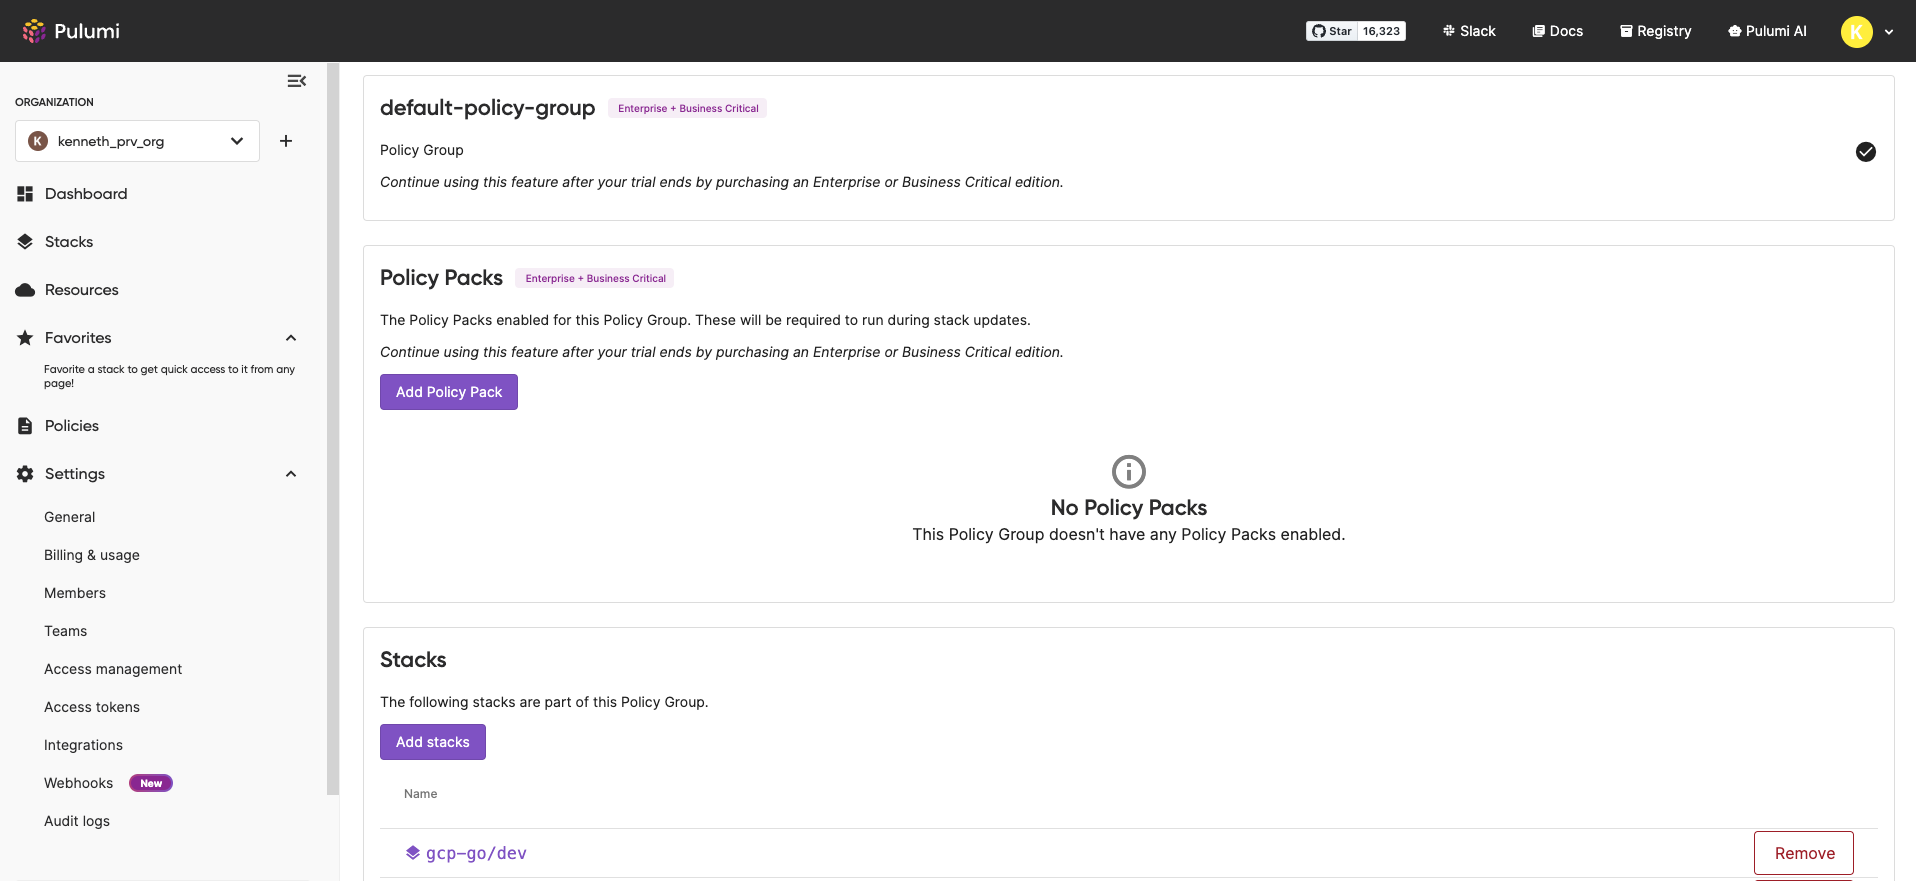
Task: Click the Settings gear icon
Action: tap(25, 474)
